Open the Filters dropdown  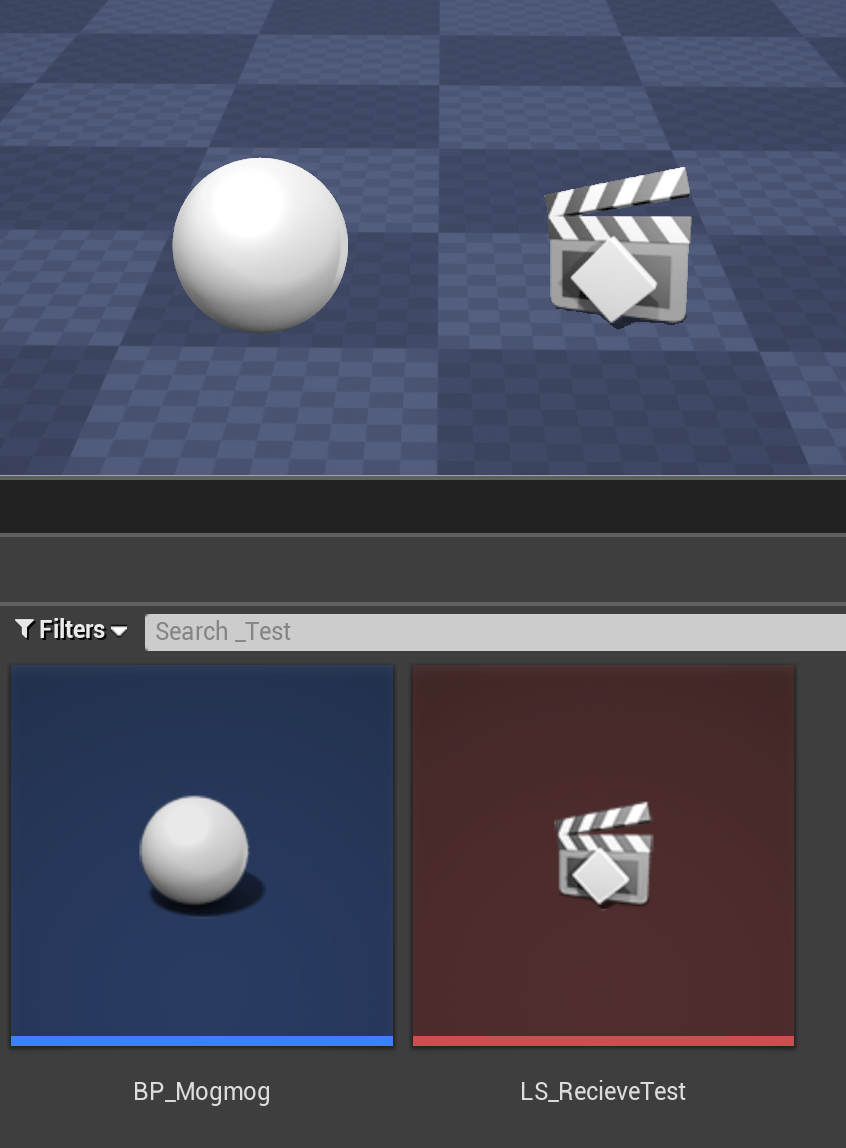pos(72,630)
